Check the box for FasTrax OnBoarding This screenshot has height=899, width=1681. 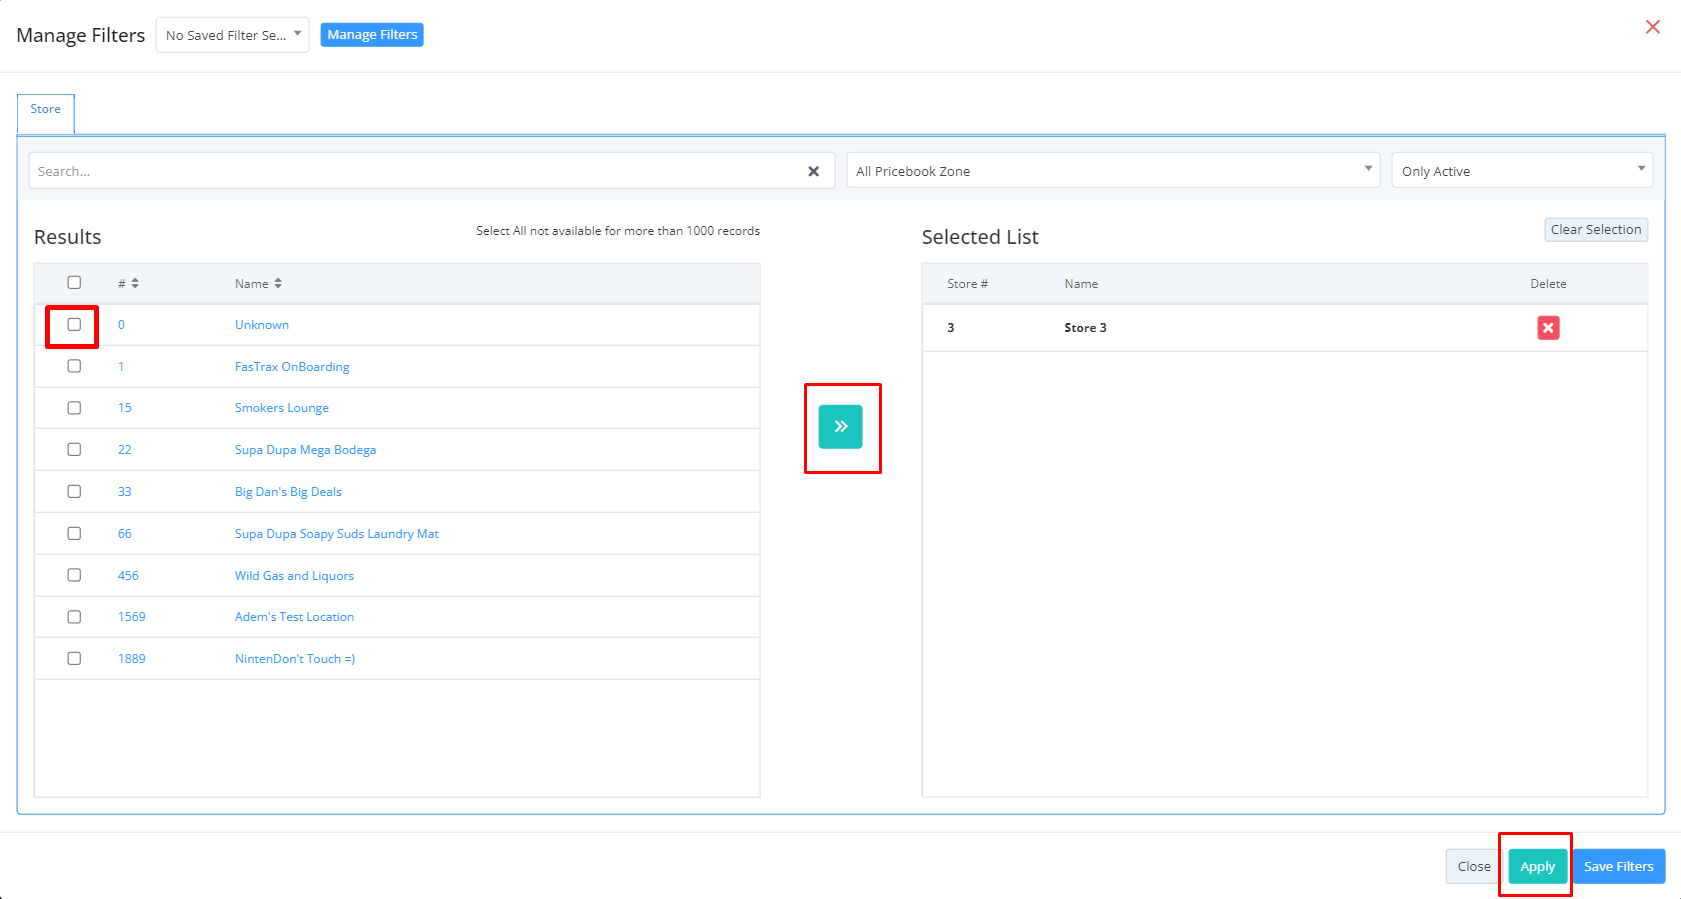[74, 366]
